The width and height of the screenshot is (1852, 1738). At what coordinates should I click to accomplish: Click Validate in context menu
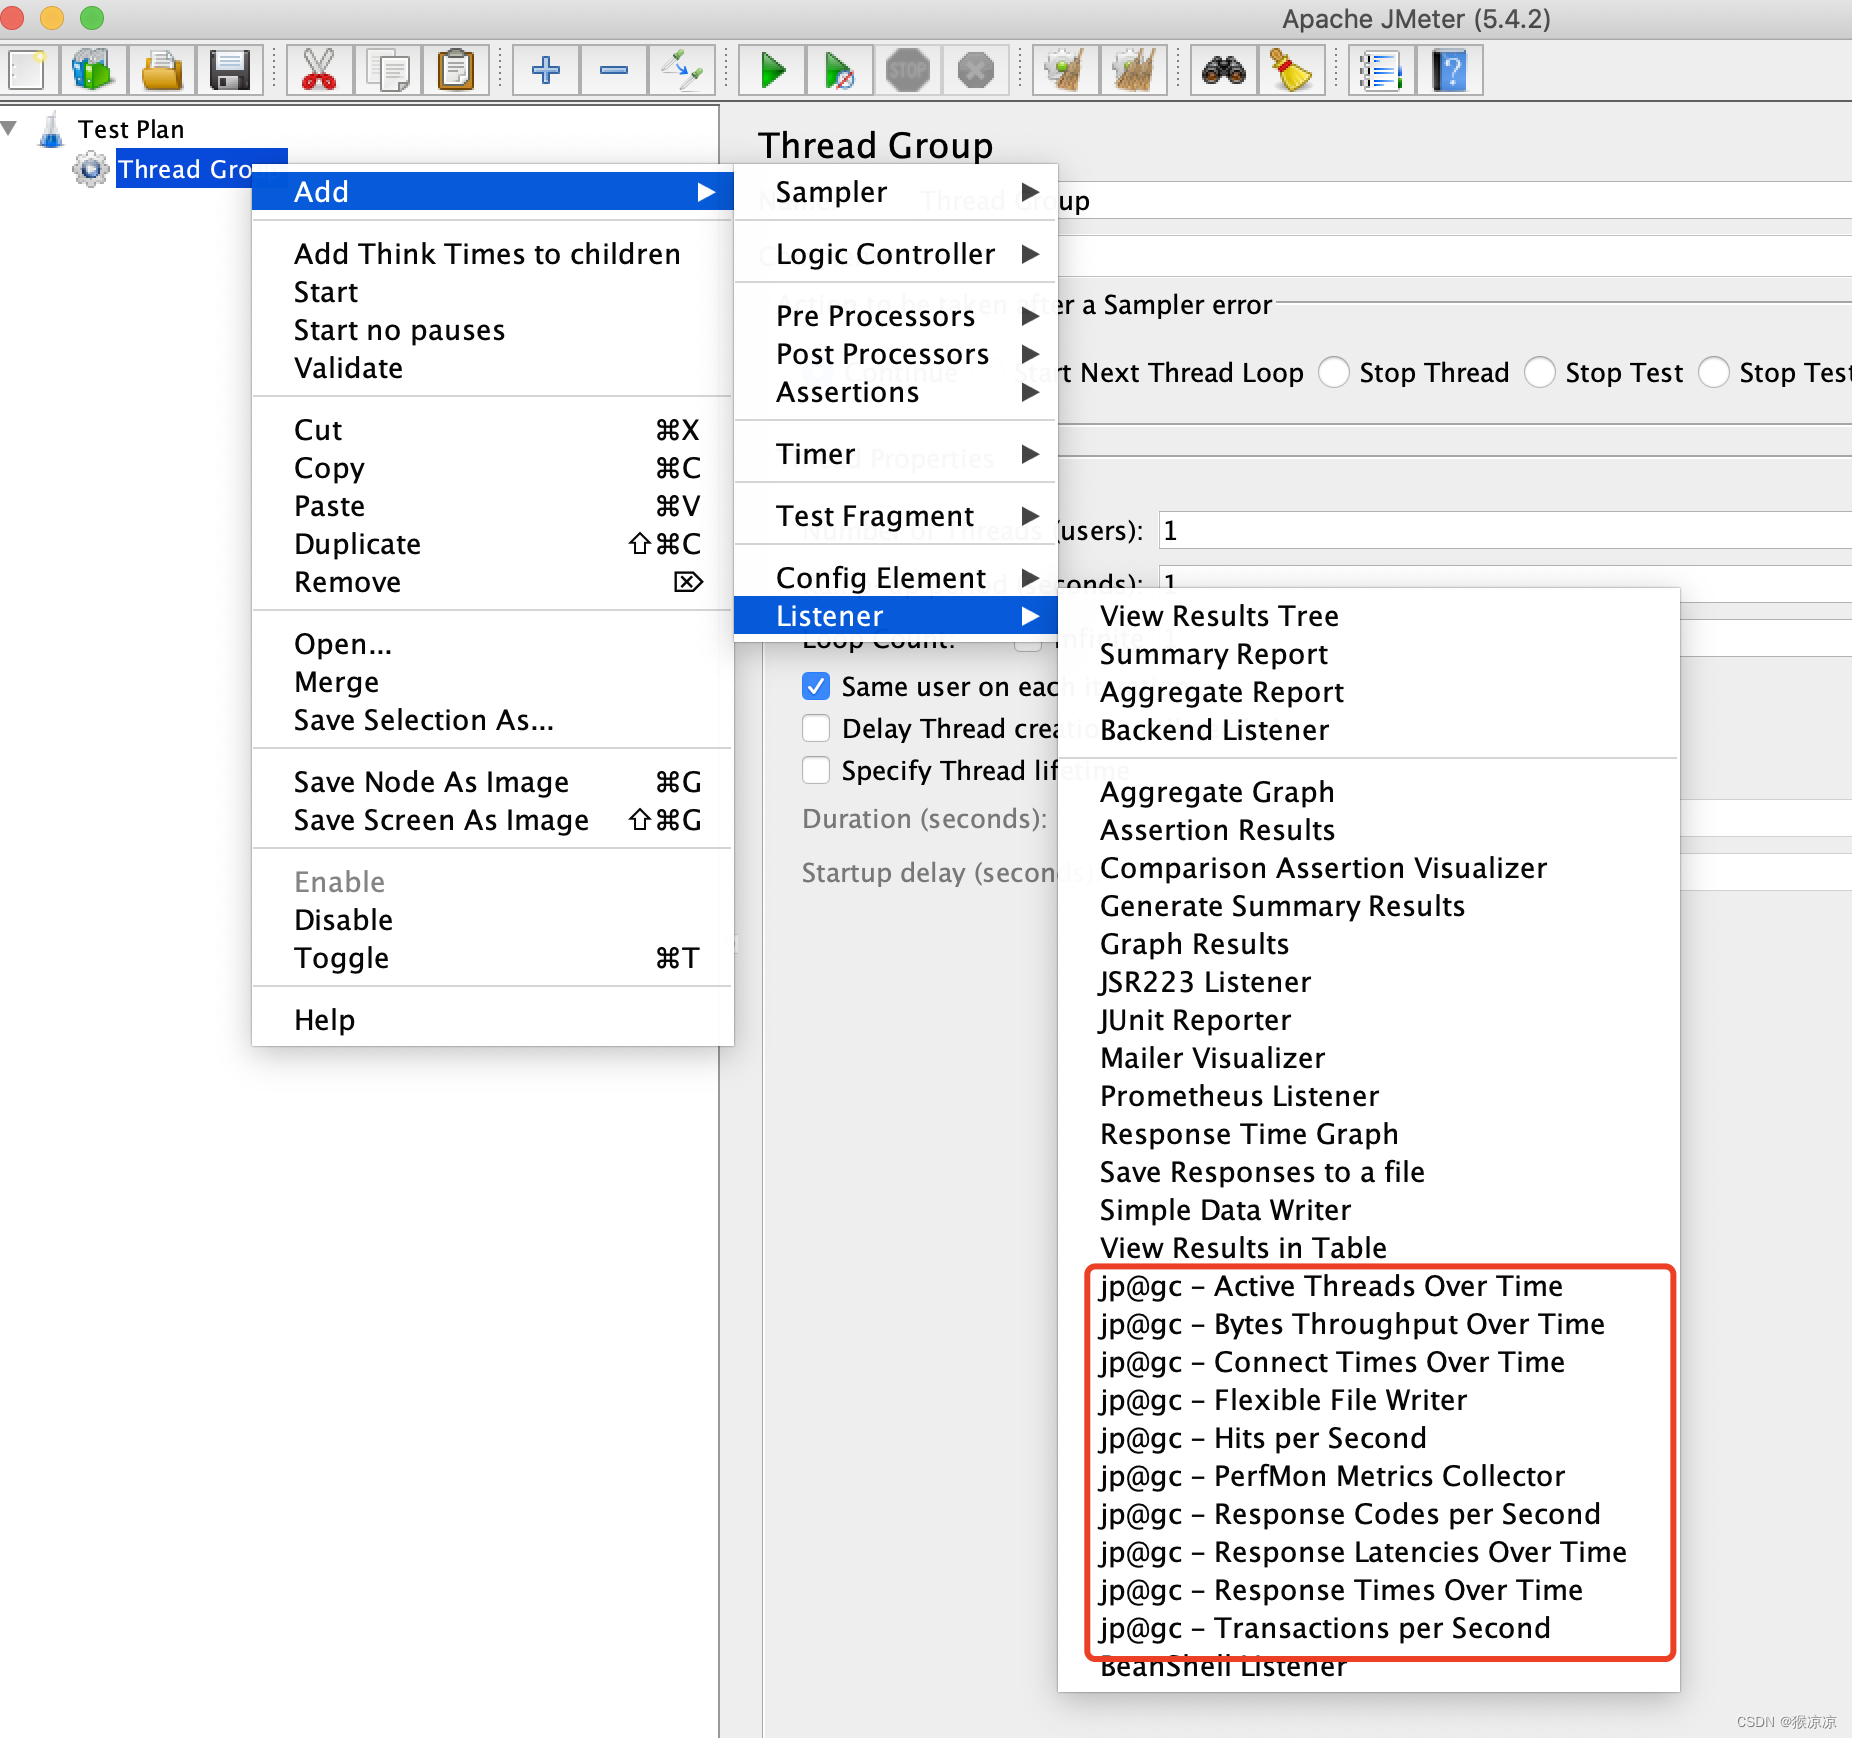(492, 368)
